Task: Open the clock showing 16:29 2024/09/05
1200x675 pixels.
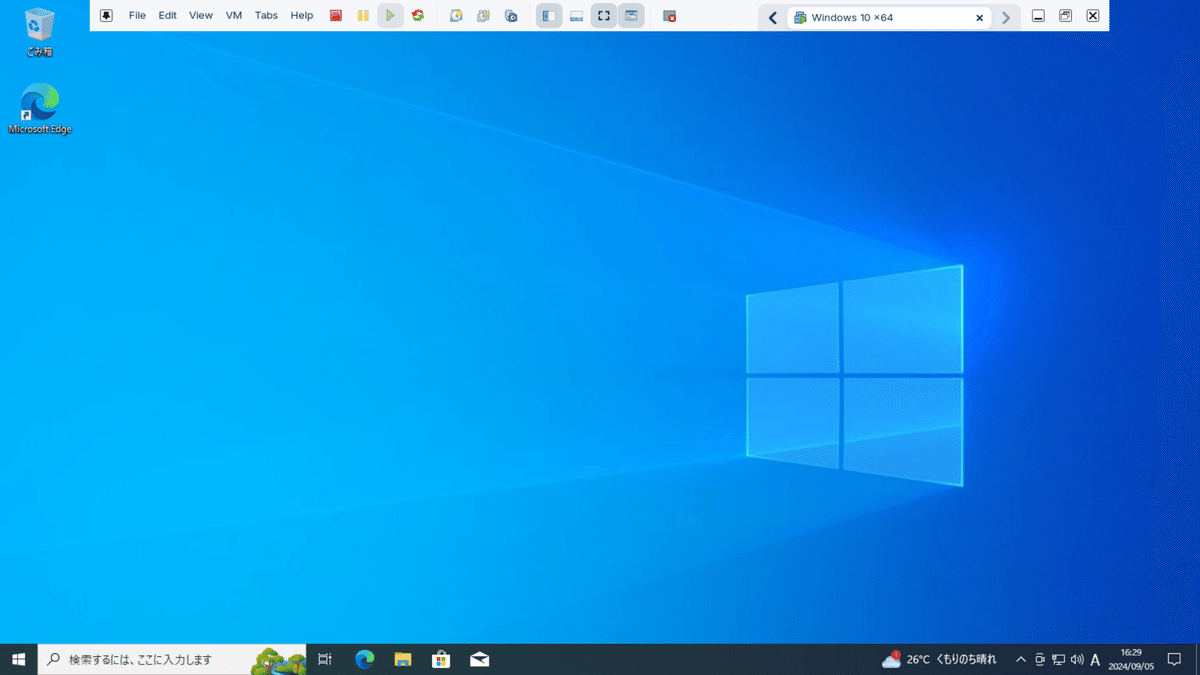Action: [1131, 659]
